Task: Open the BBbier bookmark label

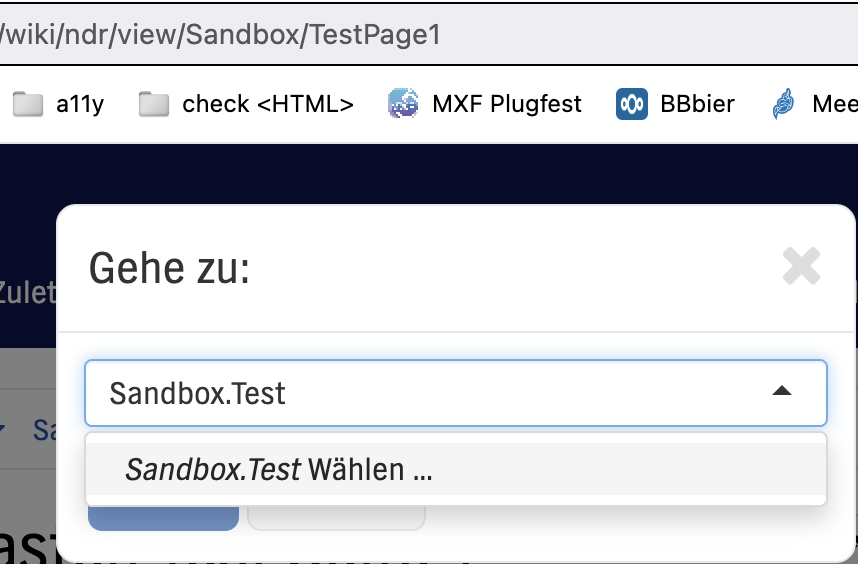Action: (x=697, y=104)
